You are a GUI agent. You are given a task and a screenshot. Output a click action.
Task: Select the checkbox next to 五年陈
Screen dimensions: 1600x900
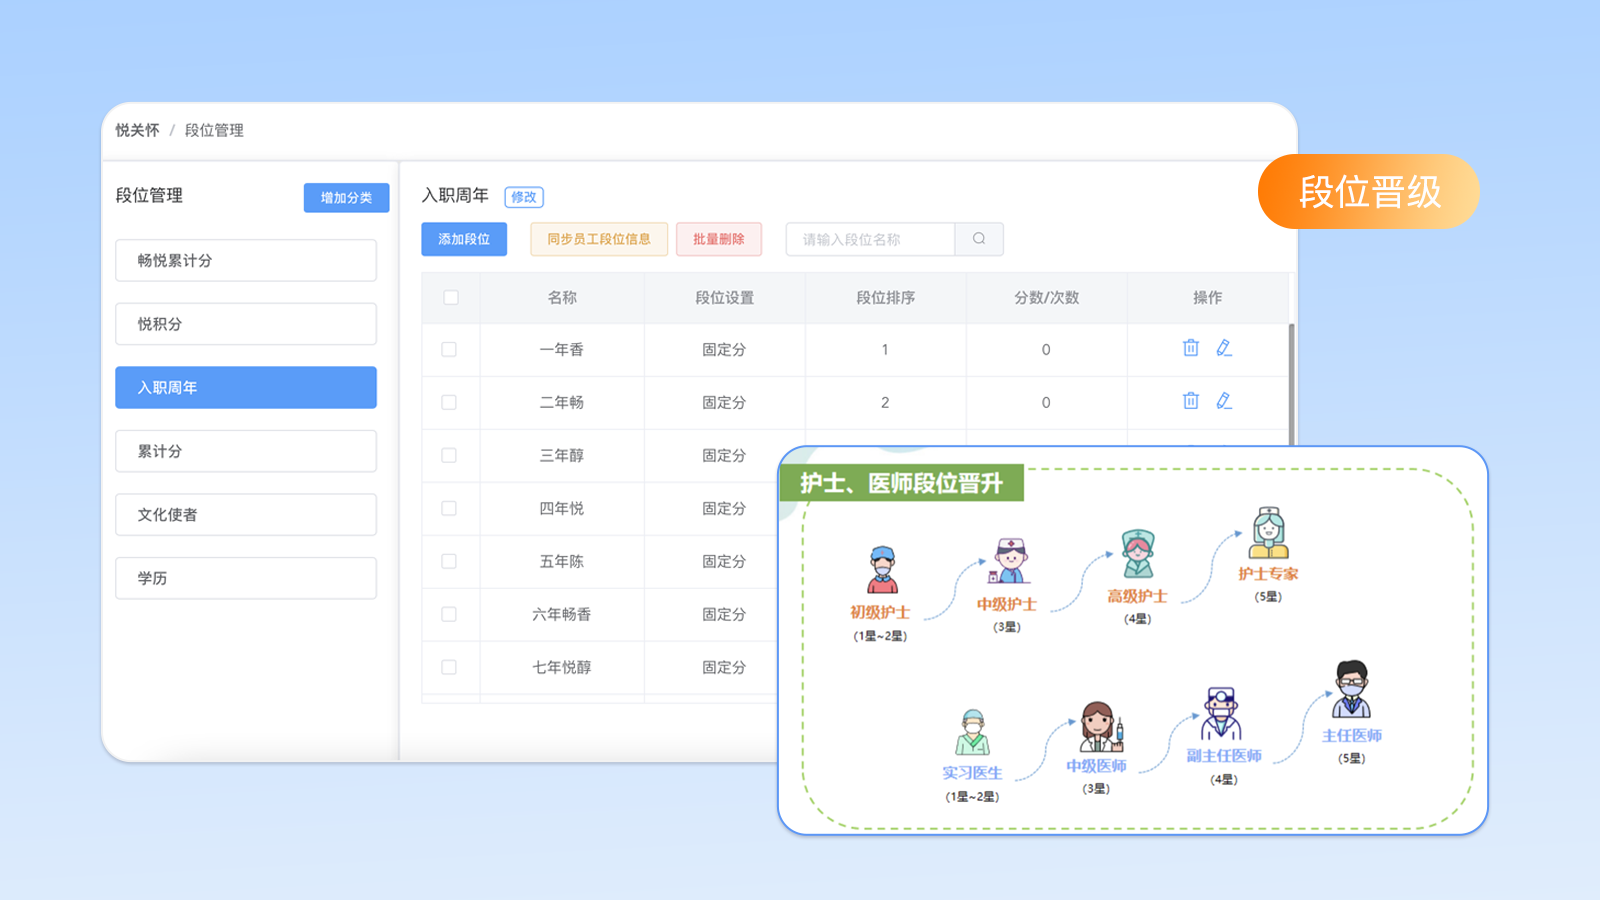449,561
